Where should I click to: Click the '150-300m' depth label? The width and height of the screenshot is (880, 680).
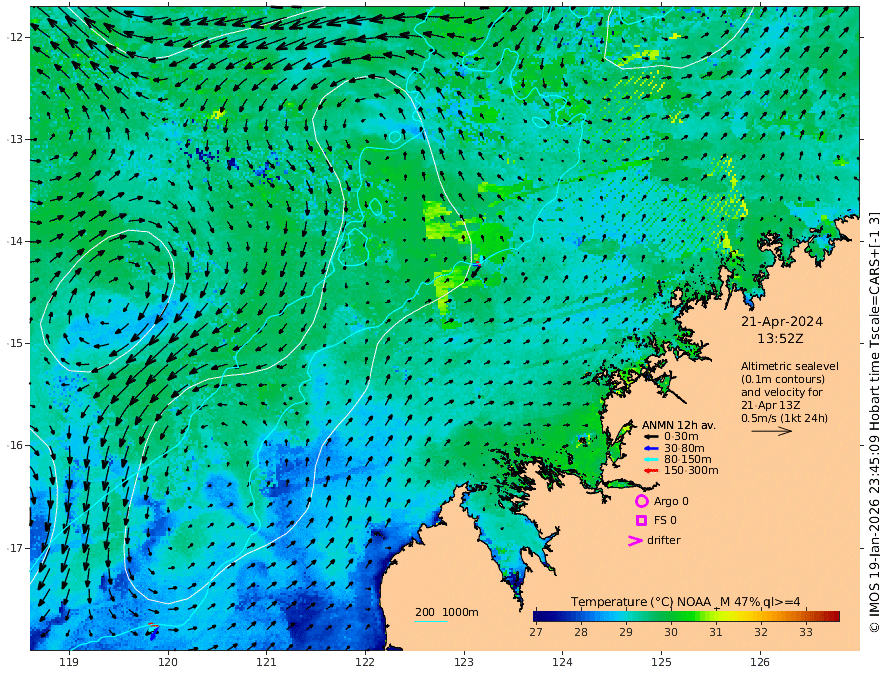(691, 471)
